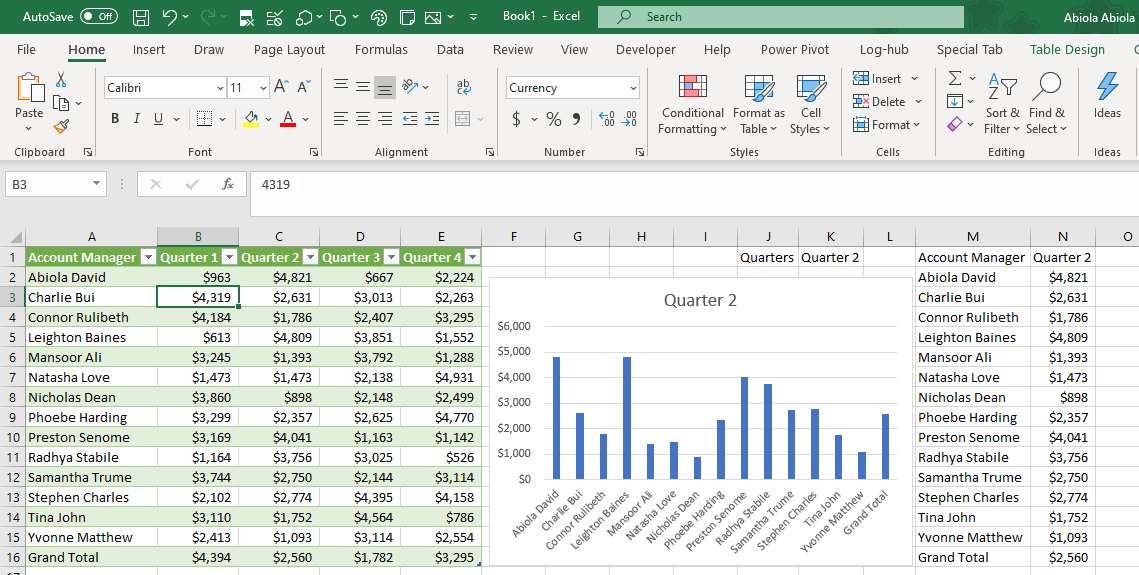This screenshot has height=575, width=1139.
Task: Decrease font size with the smaller A
Action: point(304,87)
